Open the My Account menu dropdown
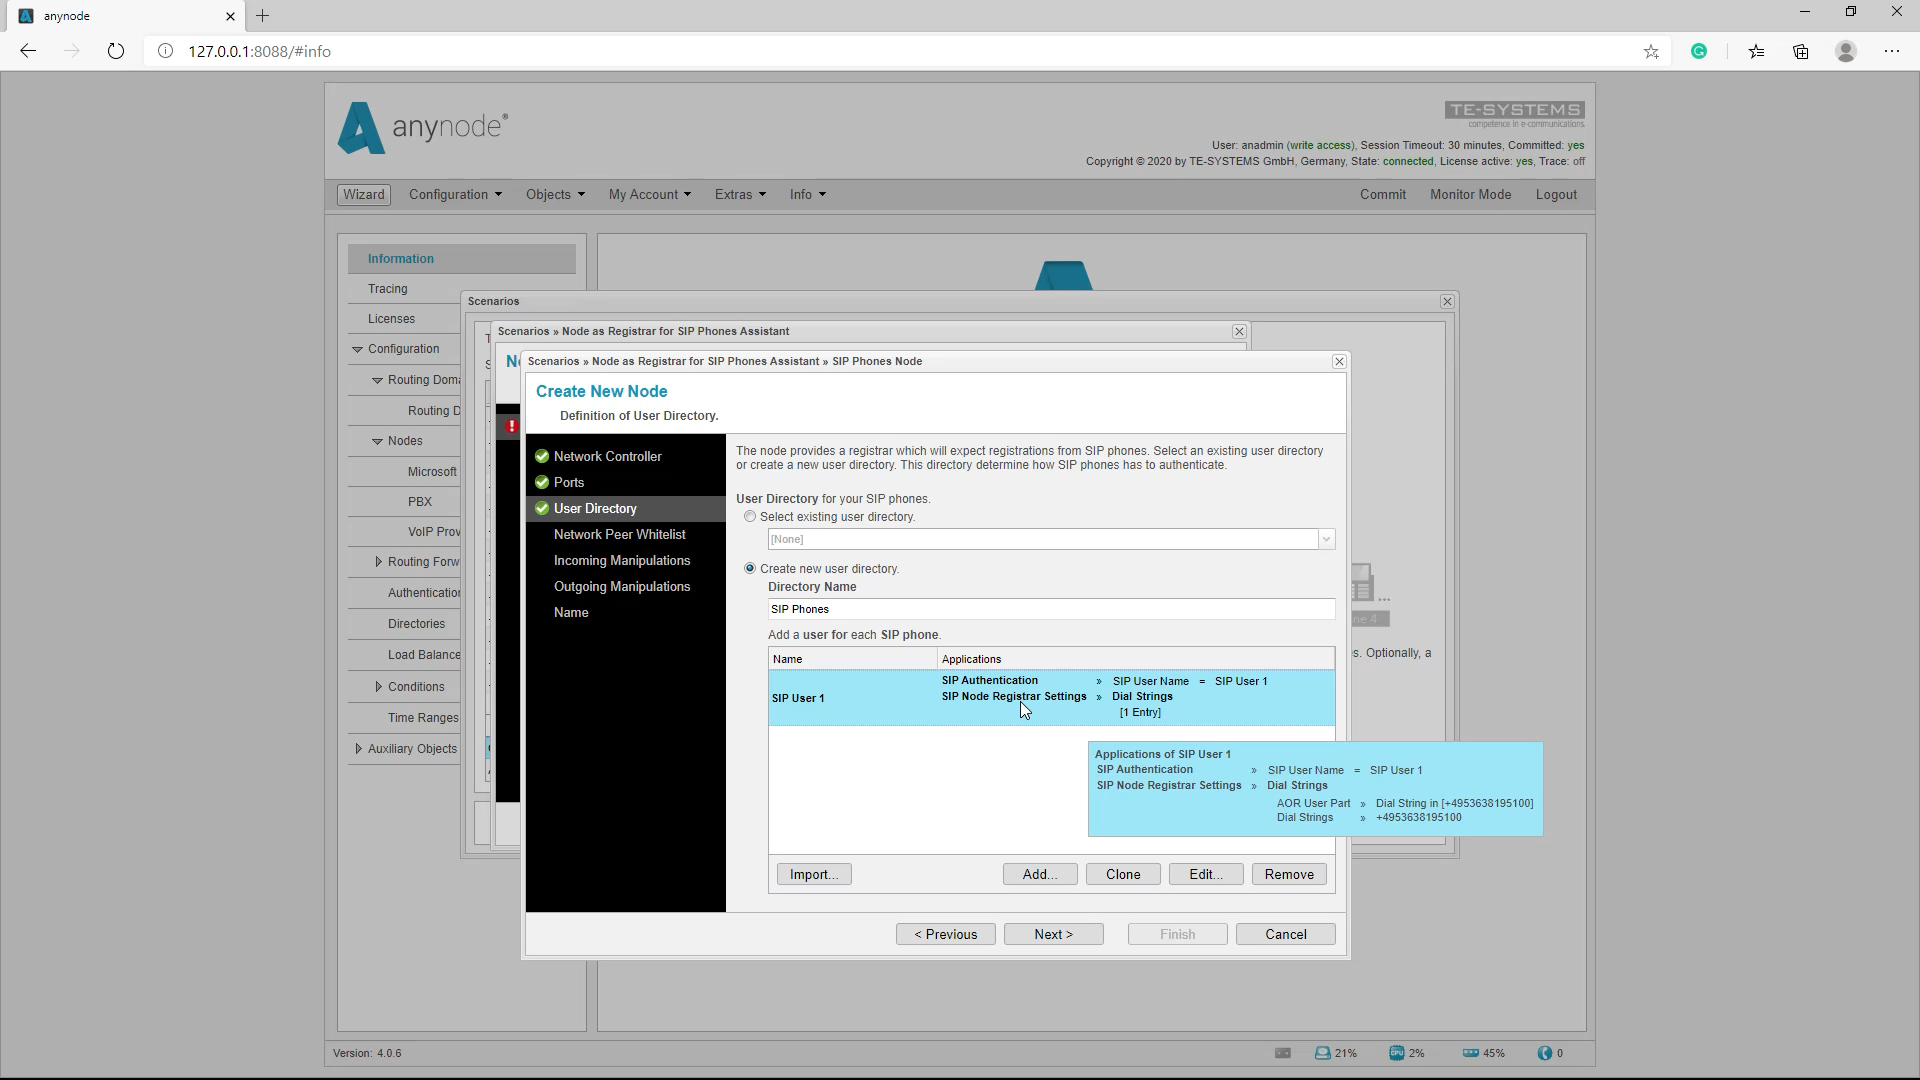Viewport: 1920px width, 1080px height. [x=650, y=195]
